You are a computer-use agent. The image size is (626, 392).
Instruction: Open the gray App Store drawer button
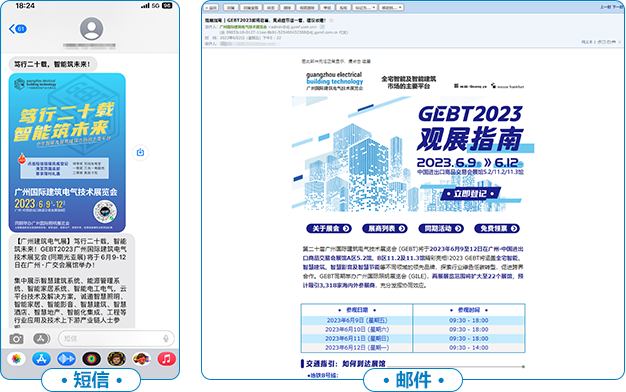coord(41,339)
